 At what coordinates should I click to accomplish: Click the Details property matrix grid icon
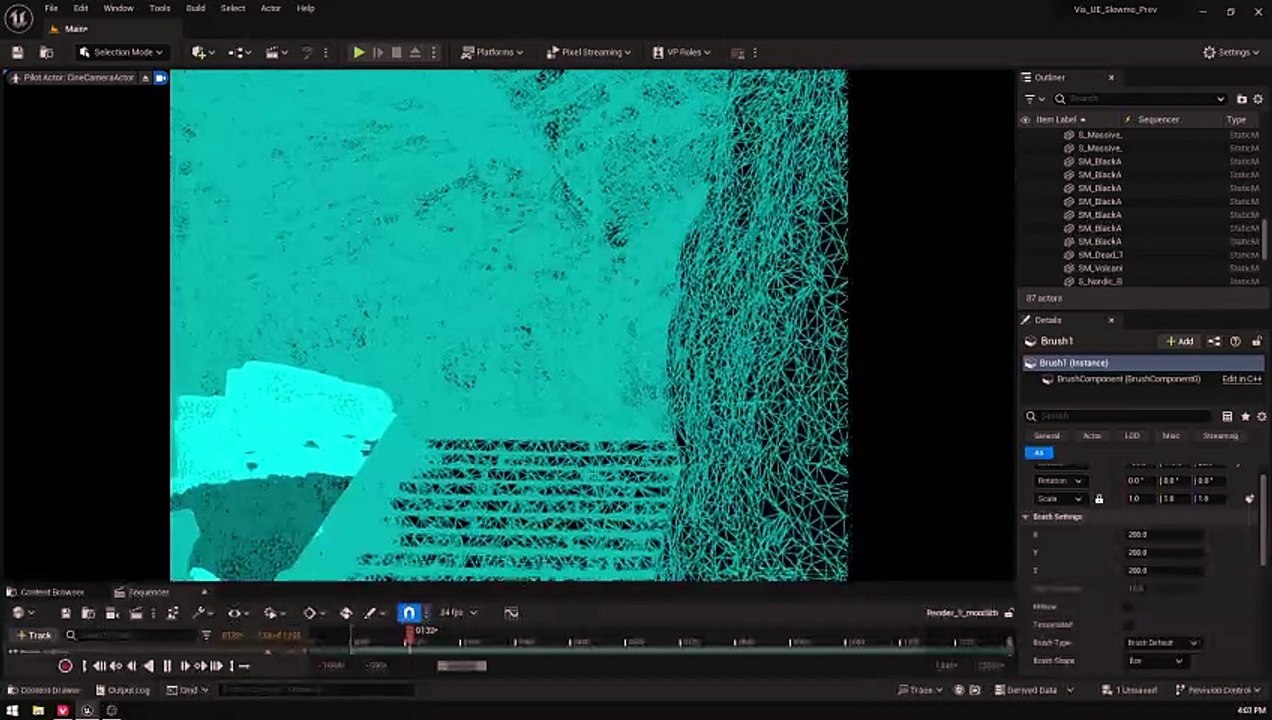pos(1227,416)
